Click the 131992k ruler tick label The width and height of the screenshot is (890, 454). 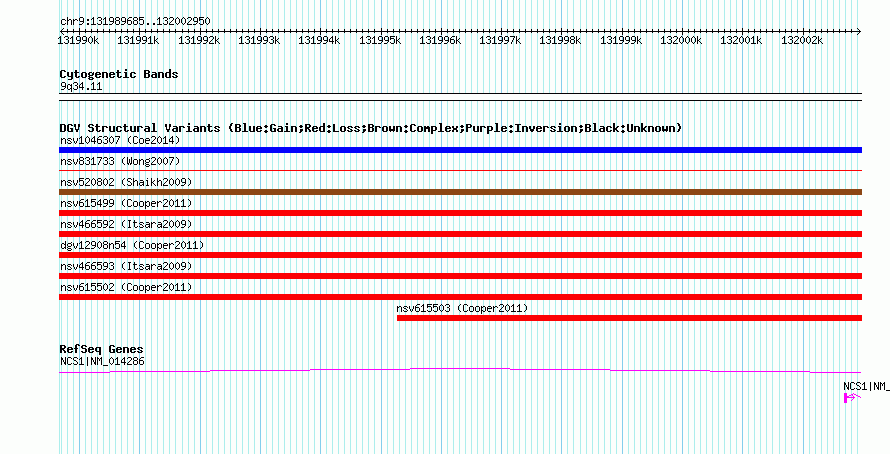pyautogui.click(x=199, y=41)
